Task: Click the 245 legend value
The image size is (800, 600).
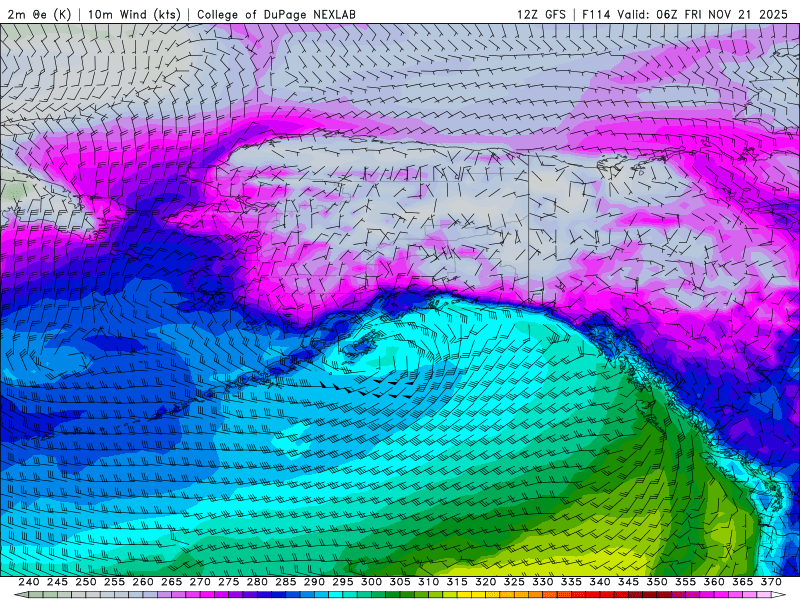Action: (x=57, y=582)
